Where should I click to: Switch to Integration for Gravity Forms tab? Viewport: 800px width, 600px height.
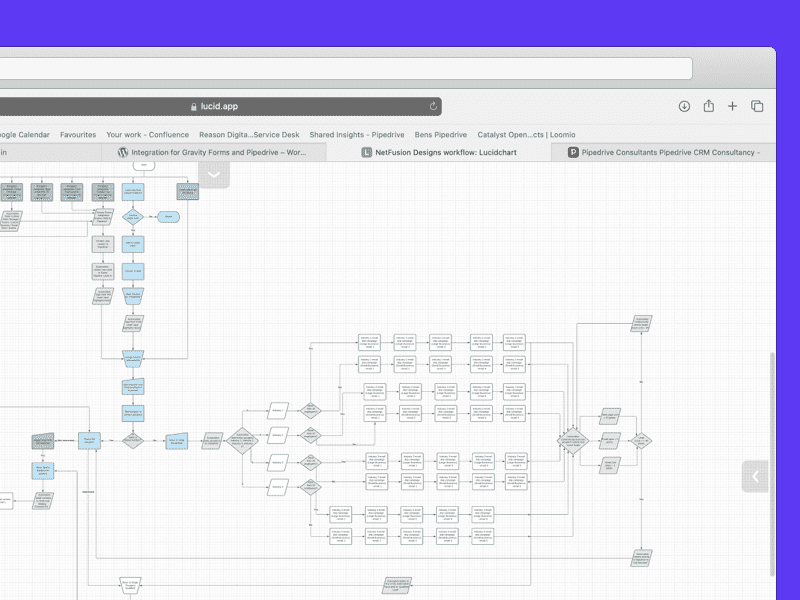click(213, 152)
